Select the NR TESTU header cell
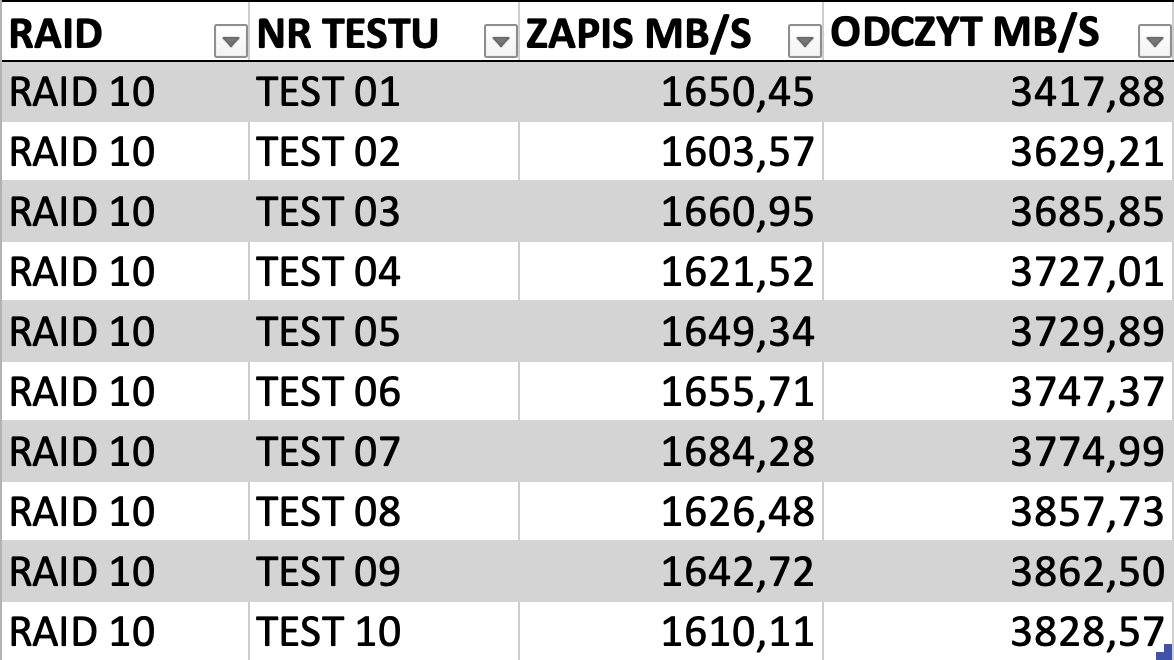The height and width of the screenshot is (660, 1174). click(384, 33)
